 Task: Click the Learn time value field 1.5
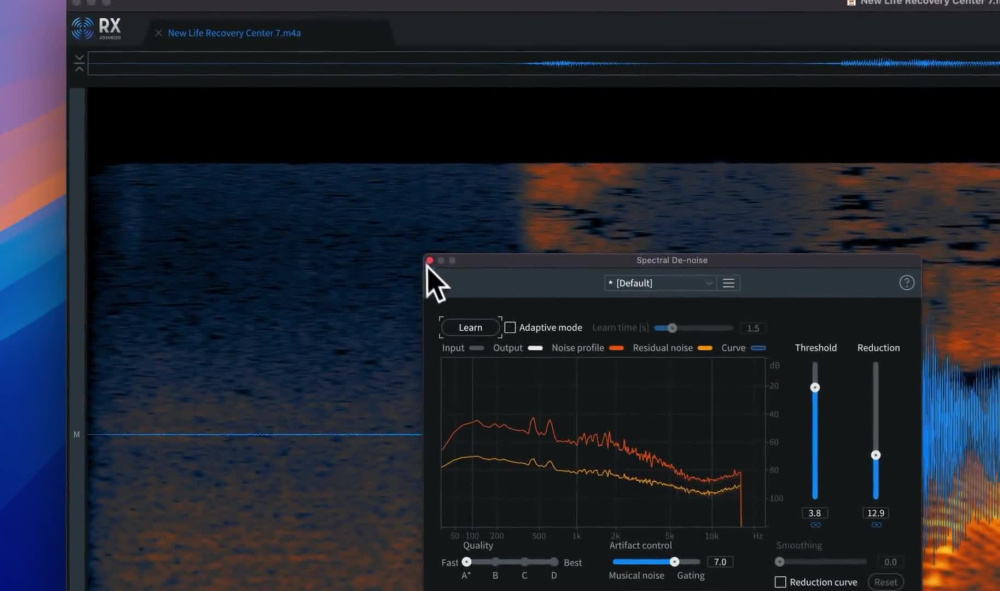tap(753, 328)
